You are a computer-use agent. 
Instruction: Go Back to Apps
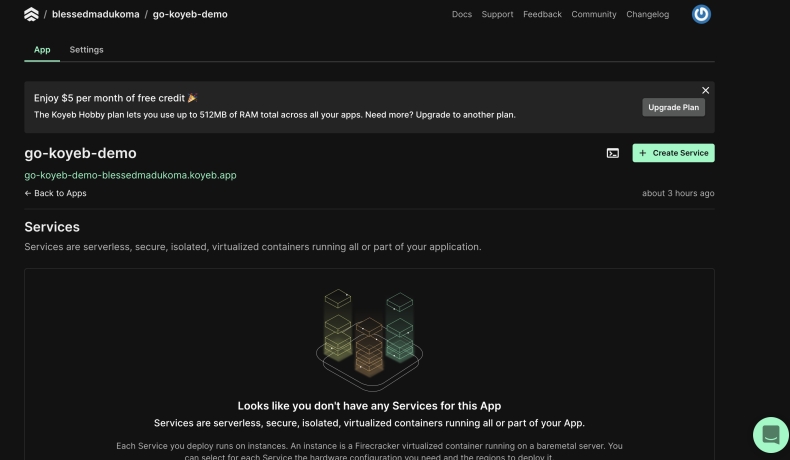click(x=55, y=193)
